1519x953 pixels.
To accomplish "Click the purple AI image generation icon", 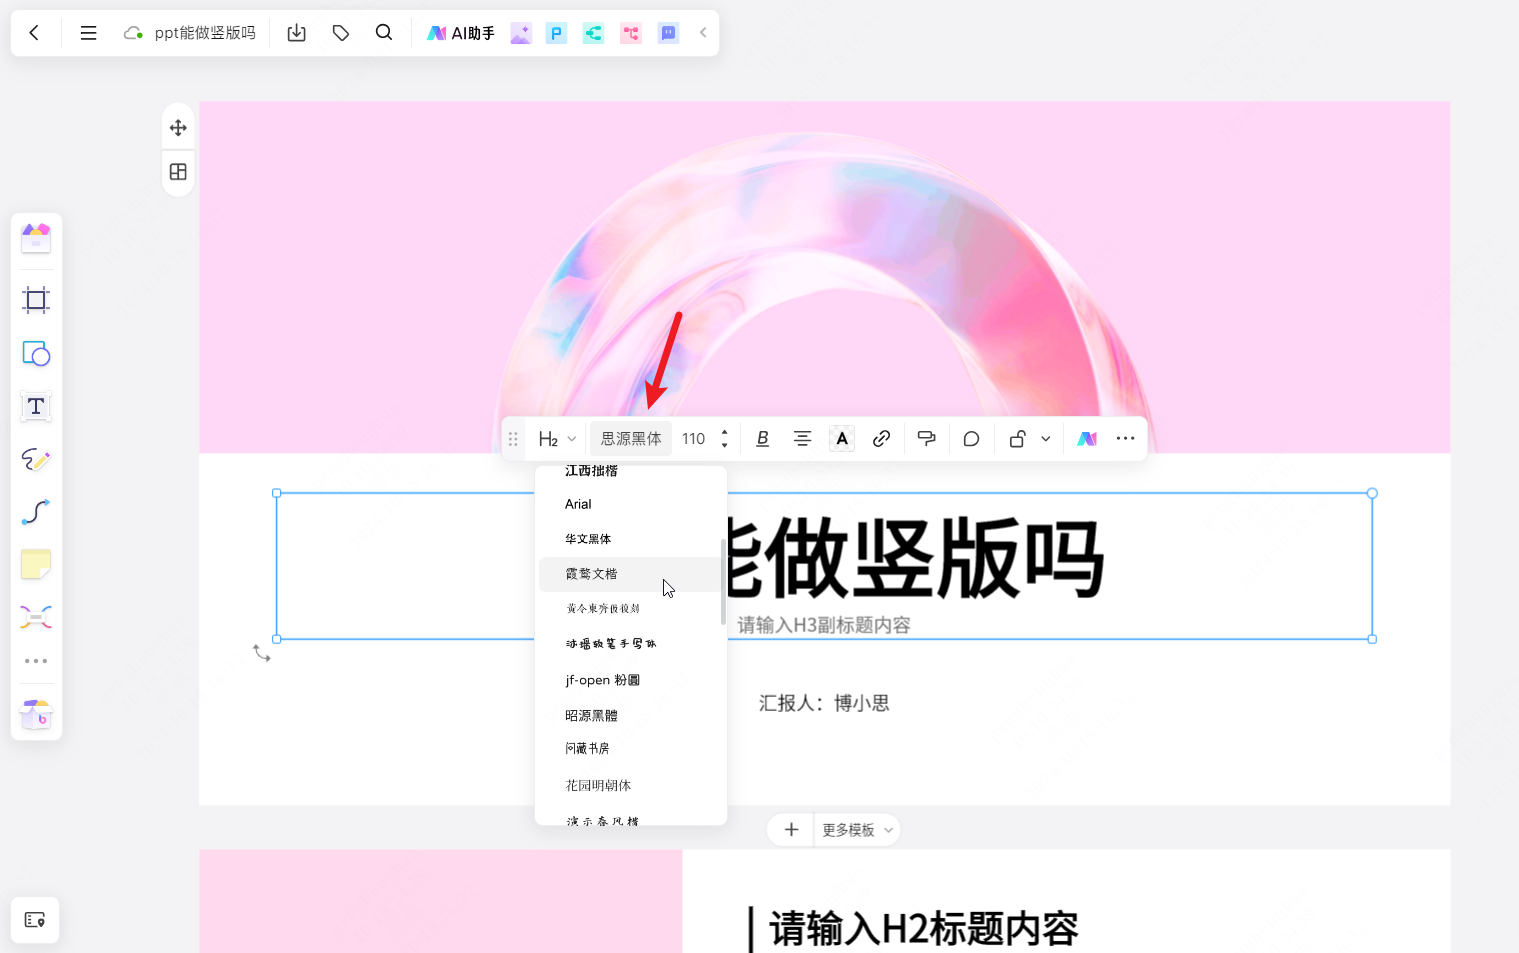I will 521,33.
